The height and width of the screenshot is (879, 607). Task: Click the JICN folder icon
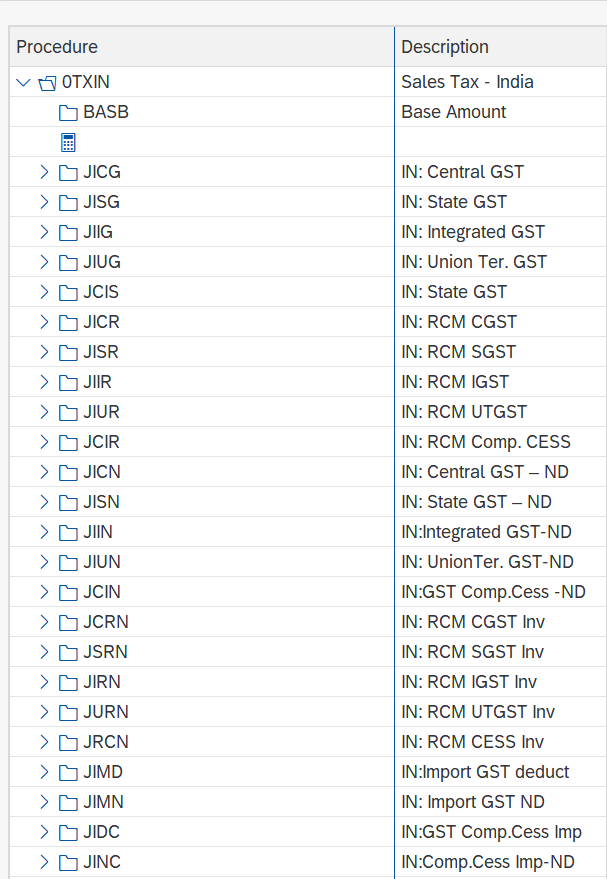pyautogui.click(x=68, y=473)
